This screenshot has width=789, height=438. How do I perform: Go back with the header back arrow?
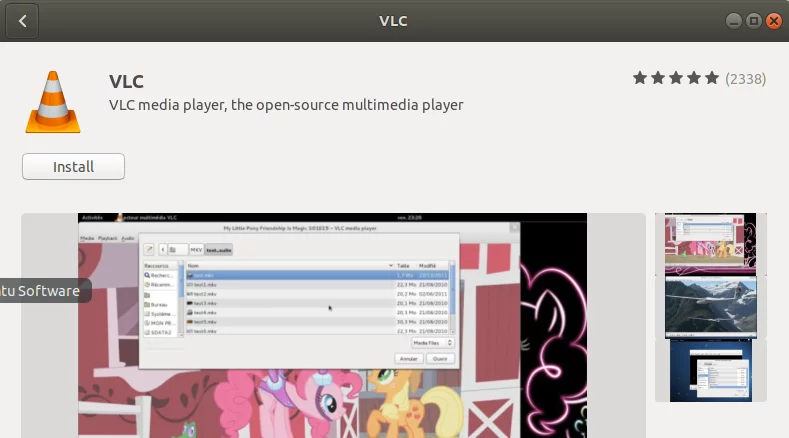point(22,21)
